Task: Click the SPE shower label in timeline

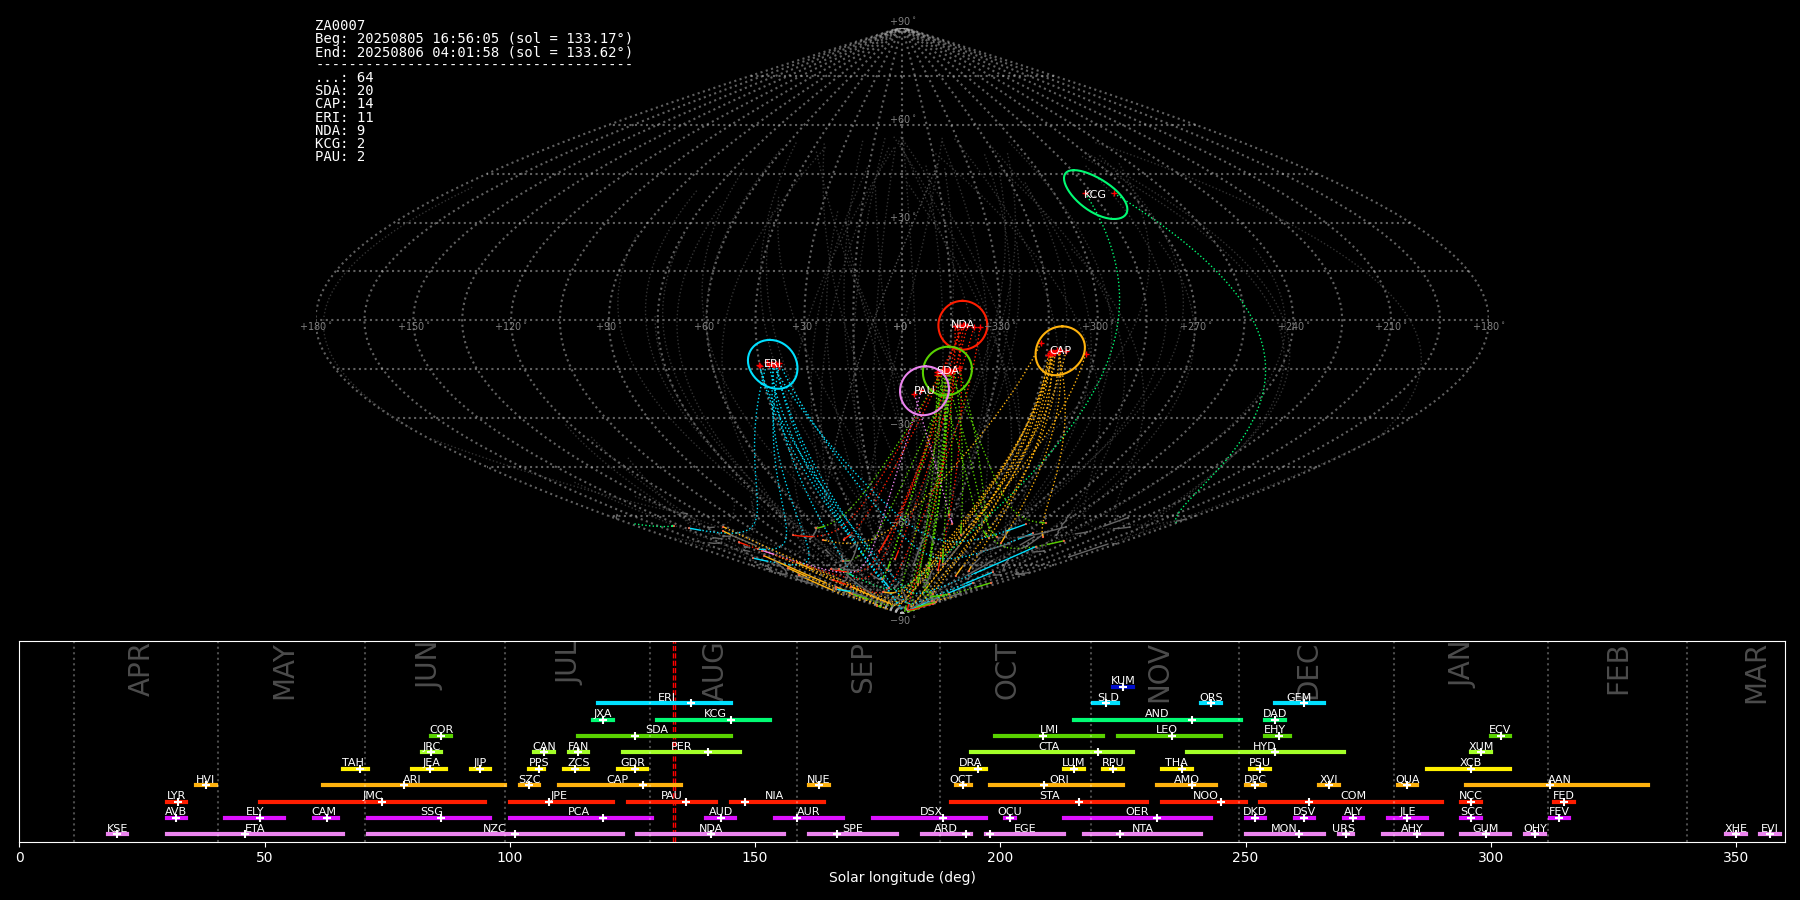Action: pos(853,829)
